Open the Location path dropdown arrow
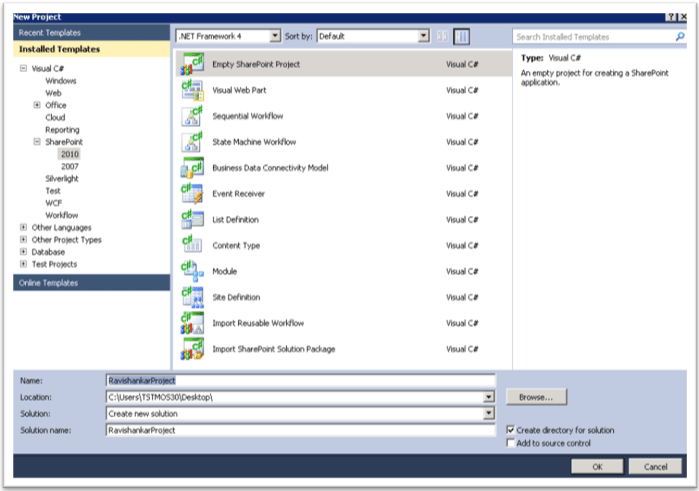The height and width of the screenshot is (491, 699). tap(489, 397)
